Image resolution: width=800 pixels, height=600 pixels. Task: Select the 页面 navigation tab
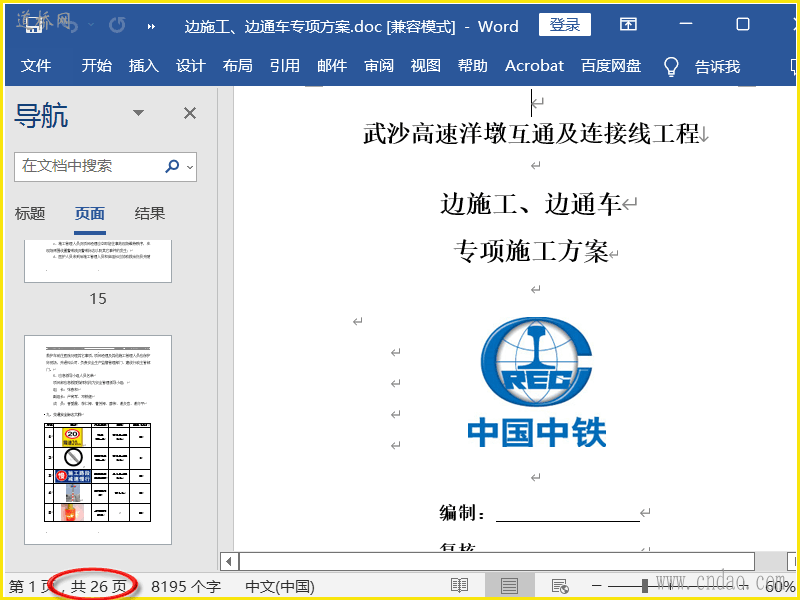[90, 214]
